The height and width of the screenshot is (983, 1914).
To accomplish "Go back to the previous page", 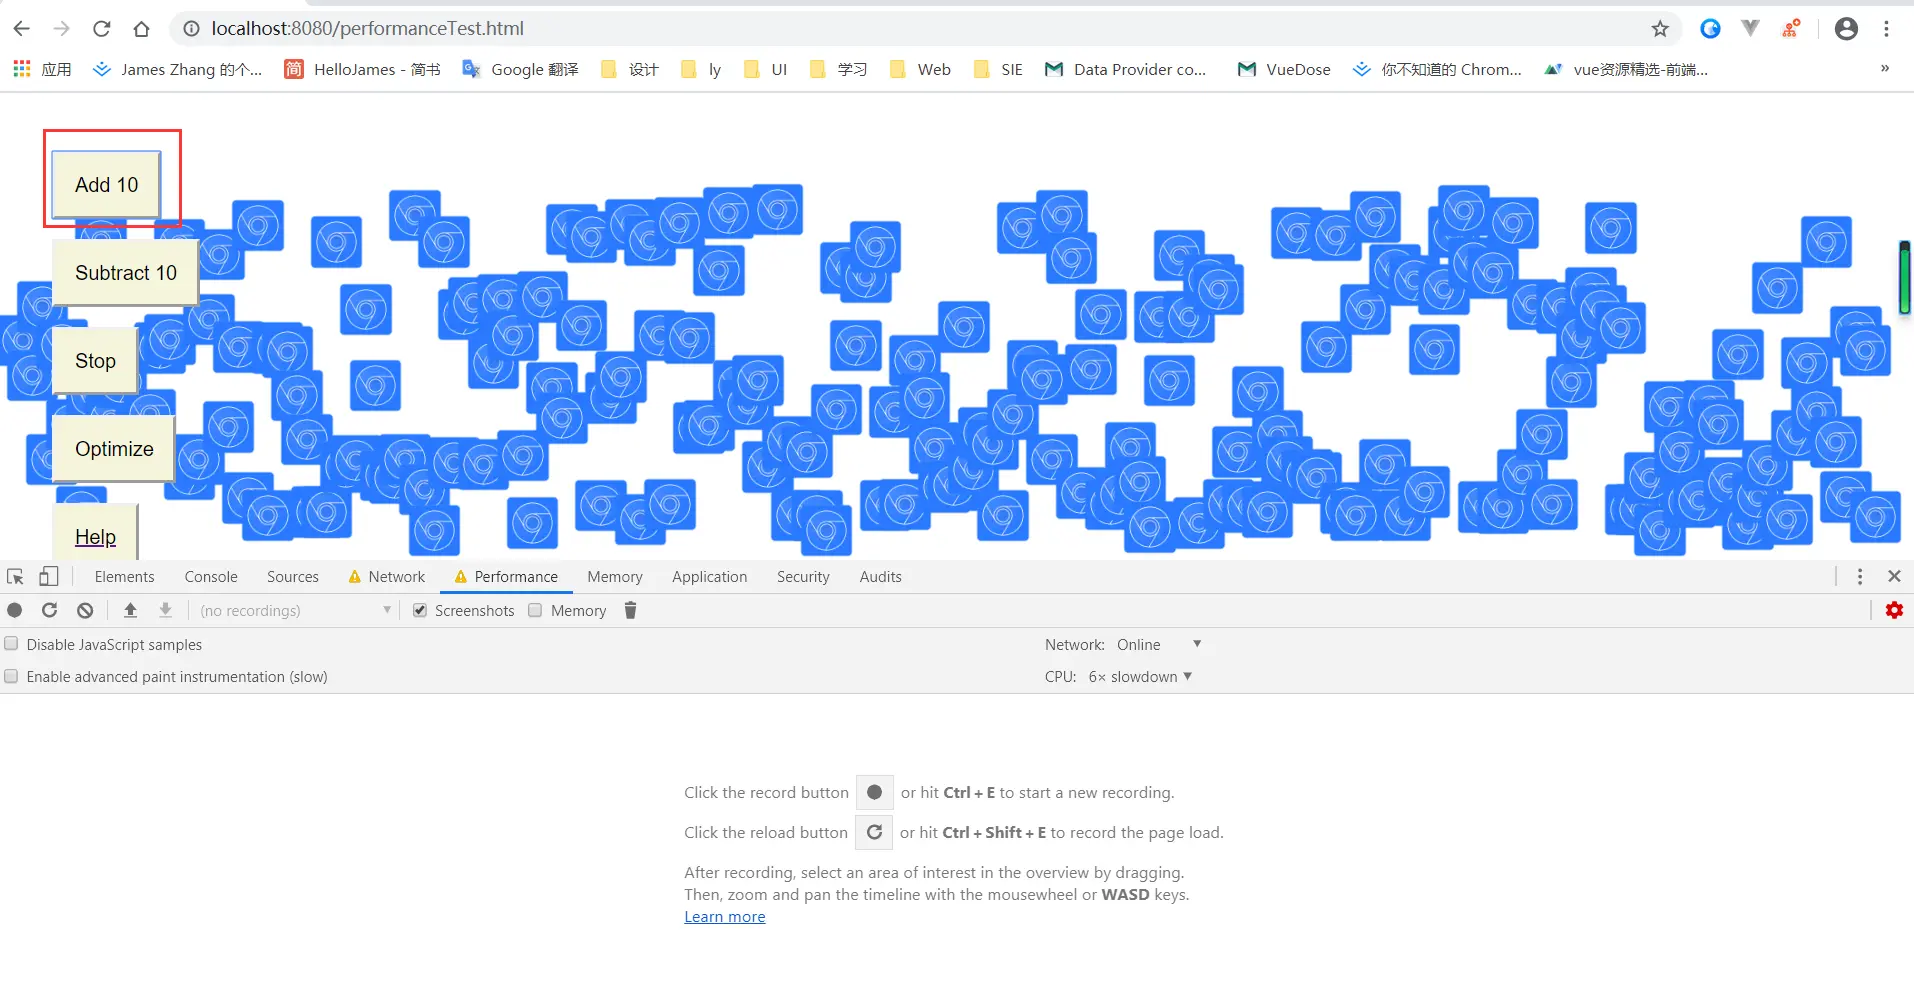I will point(22,29).
